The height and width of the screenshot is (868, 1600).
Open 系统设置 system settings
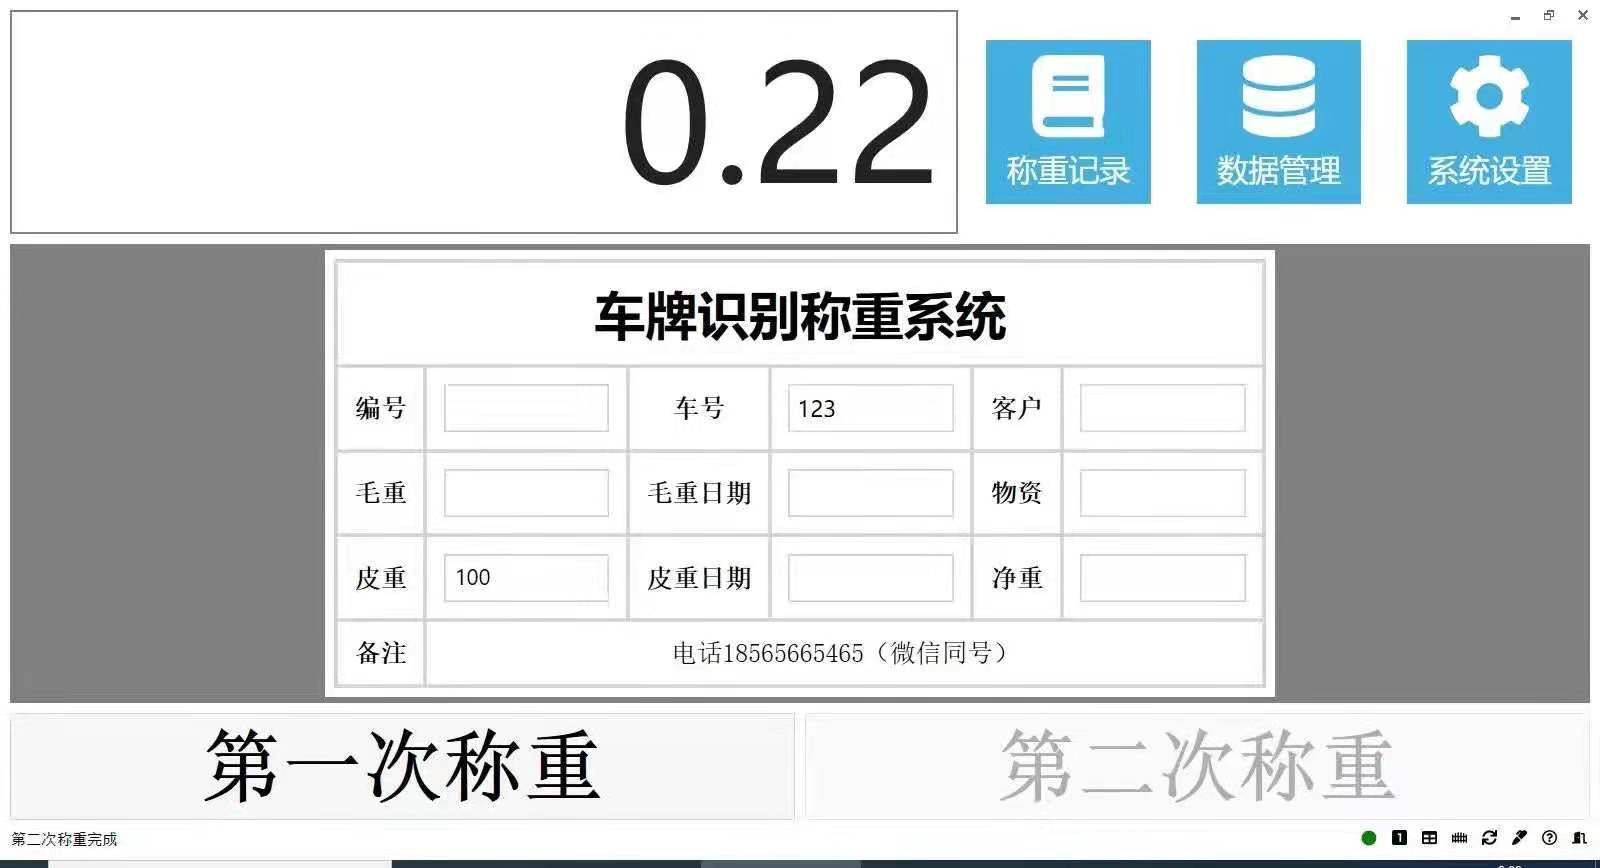tap(1488, 122)
